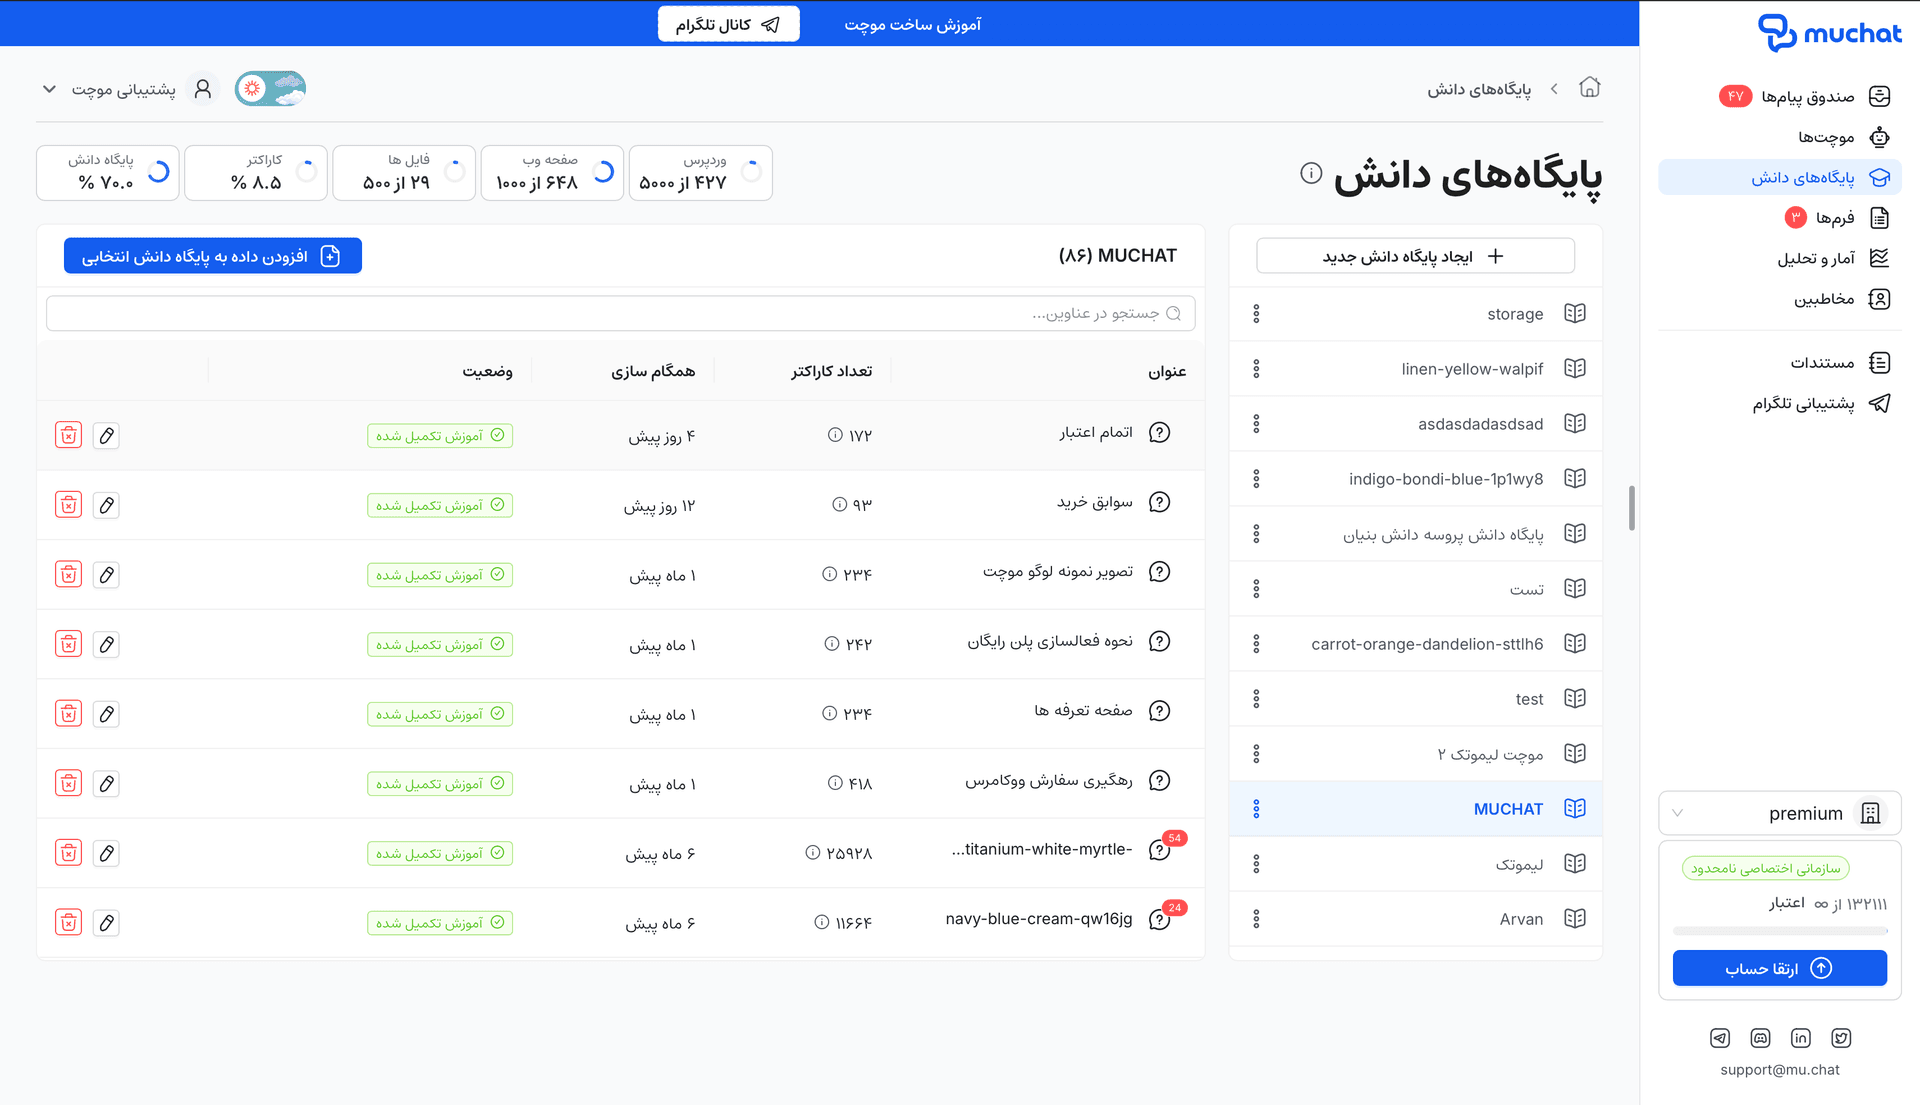Delete the سوابق خرید row
The image size is (1920, 1105).
point(68,505)
